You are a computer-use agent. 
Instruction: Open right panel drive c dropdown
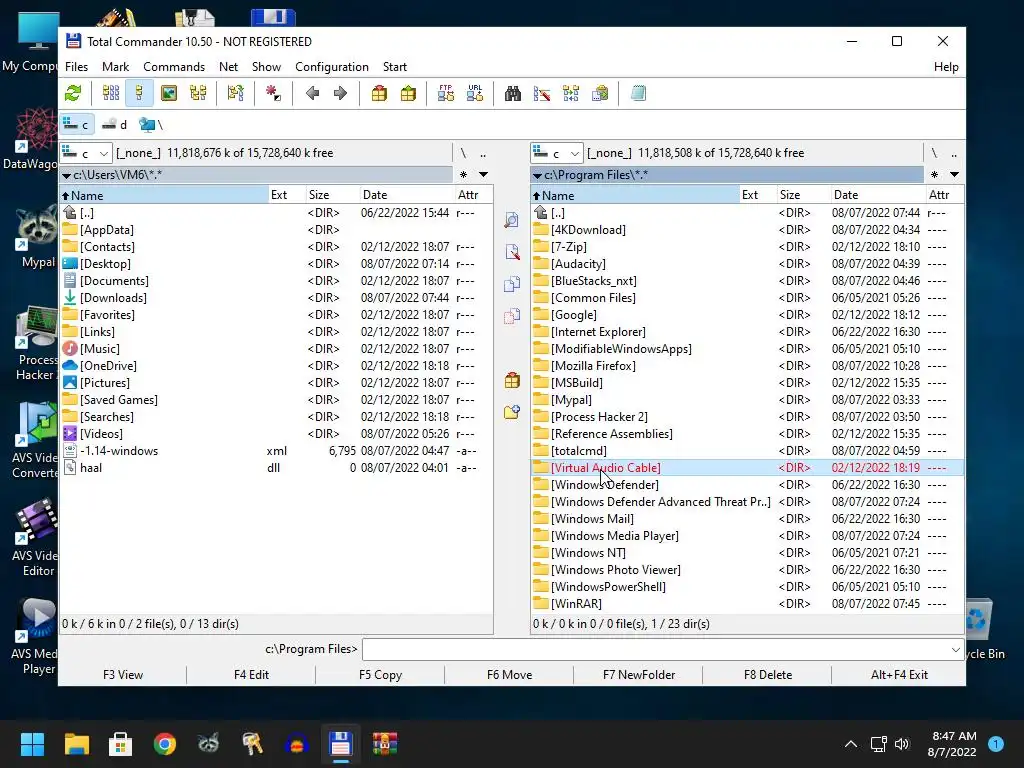pyautogui.click(x=556, y=153)
